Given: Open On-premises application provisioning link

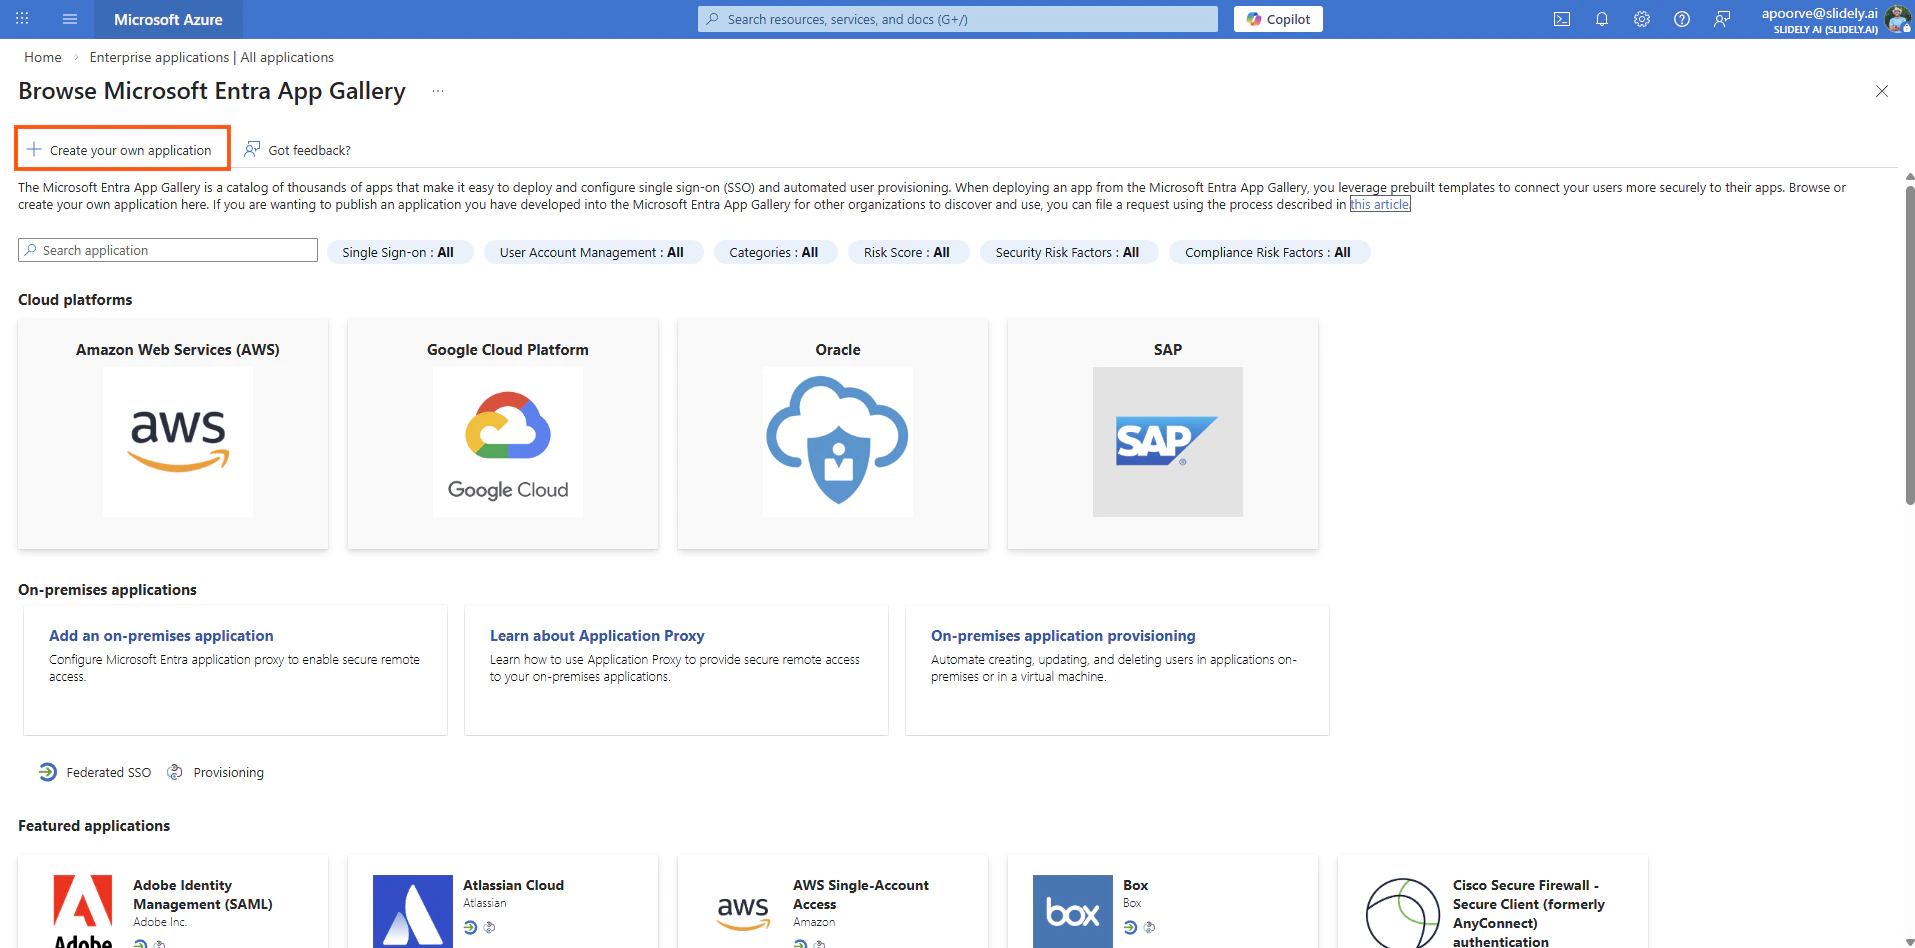Looking at the screenshot, I should 1063,636.
